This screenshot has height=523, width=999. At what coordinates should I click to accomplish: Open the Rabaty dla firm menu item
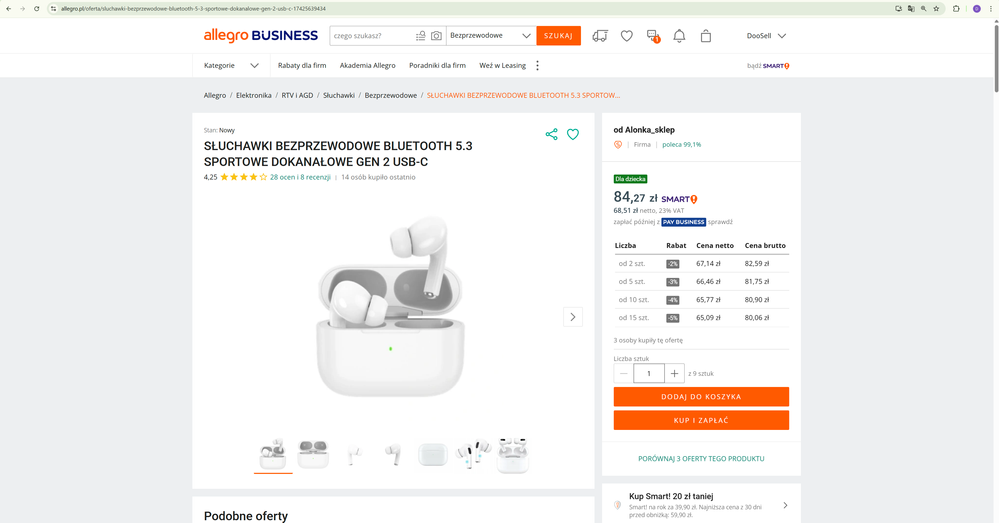pos(302,66)
